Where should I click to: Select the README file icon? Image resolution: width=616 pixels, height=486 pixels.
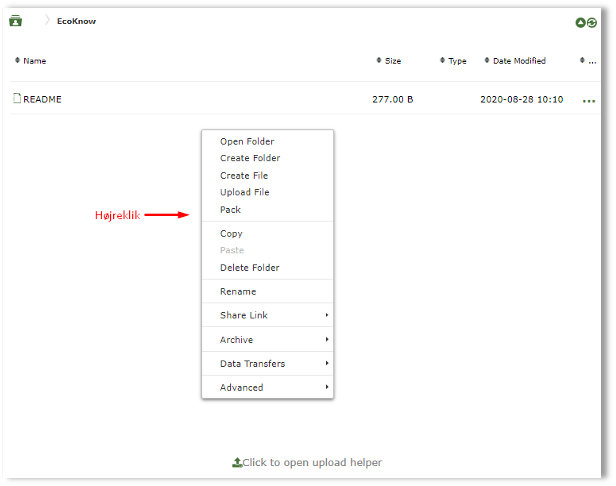click(17, 98)
